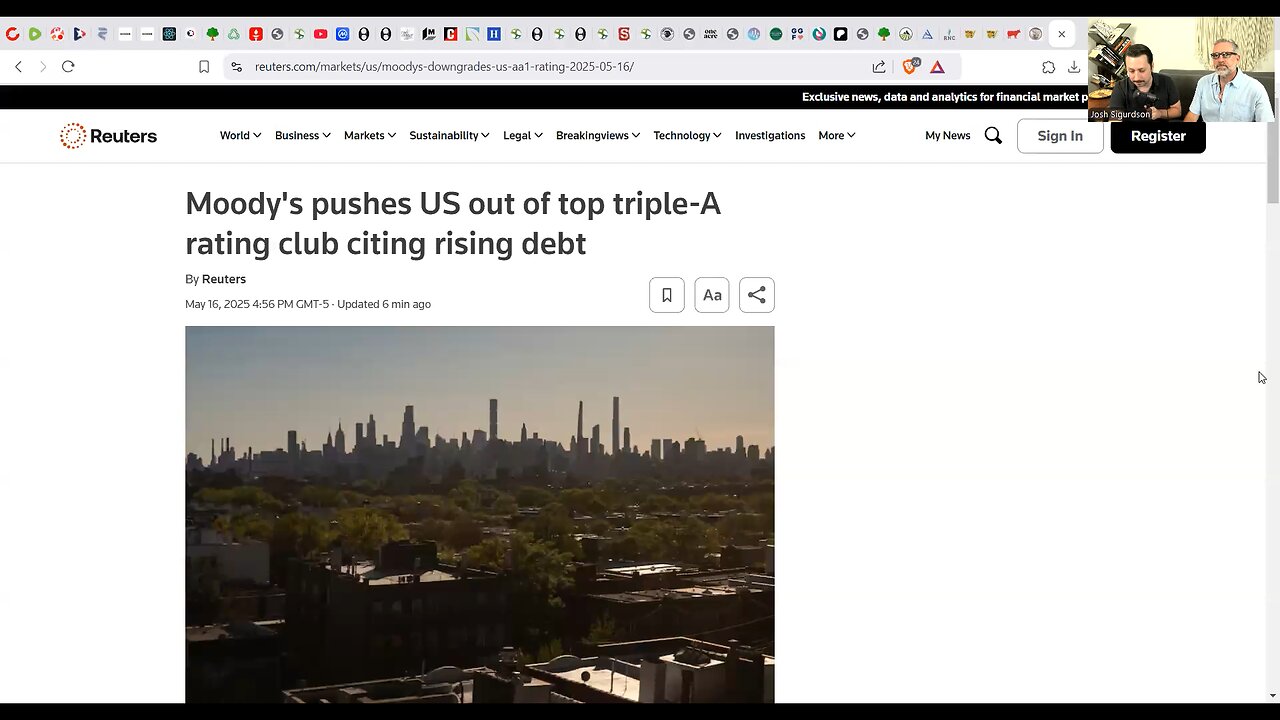Select the green play icon tab
Screen dimensions: 1280x720
34,34
